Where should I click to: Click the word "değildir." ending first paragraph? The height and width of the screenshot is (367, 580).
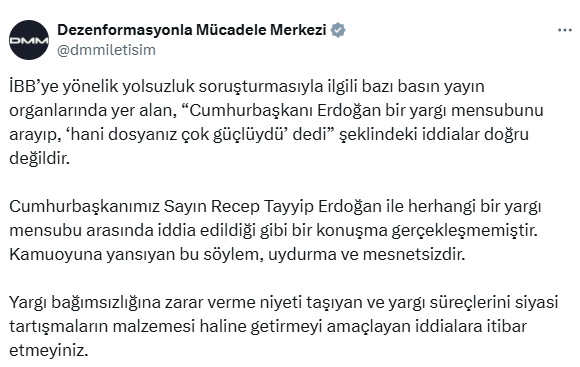pos(40,158)
